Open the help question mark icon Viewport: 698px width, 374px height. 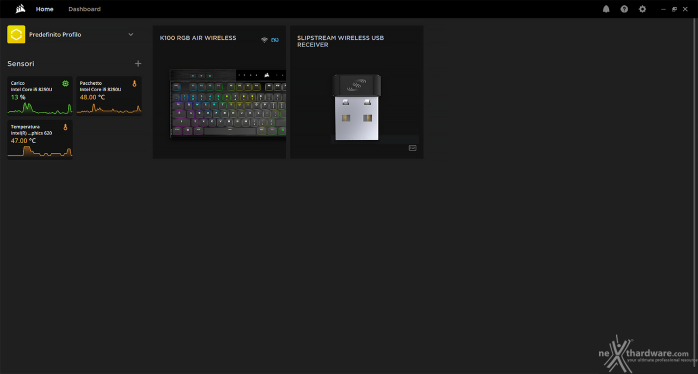[624, 9]
